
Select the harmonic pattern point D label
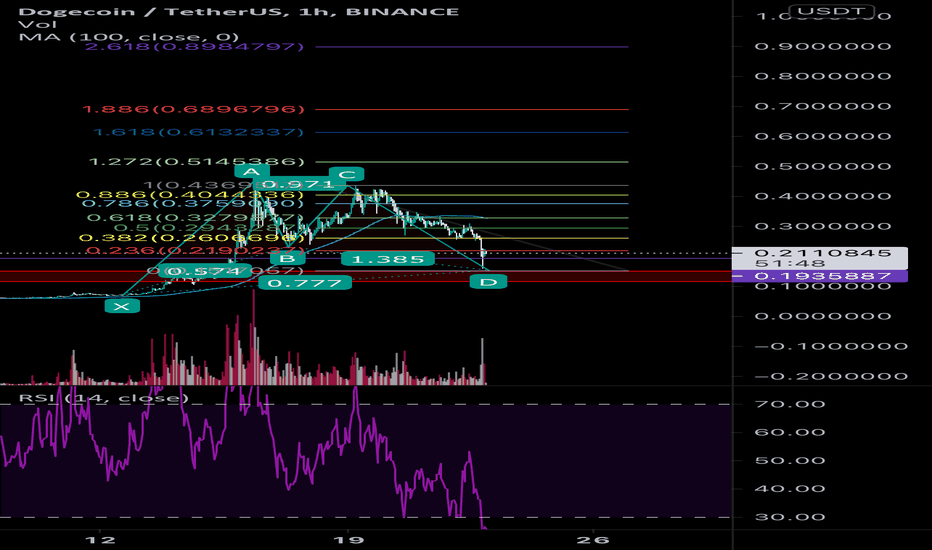[488, 282]
